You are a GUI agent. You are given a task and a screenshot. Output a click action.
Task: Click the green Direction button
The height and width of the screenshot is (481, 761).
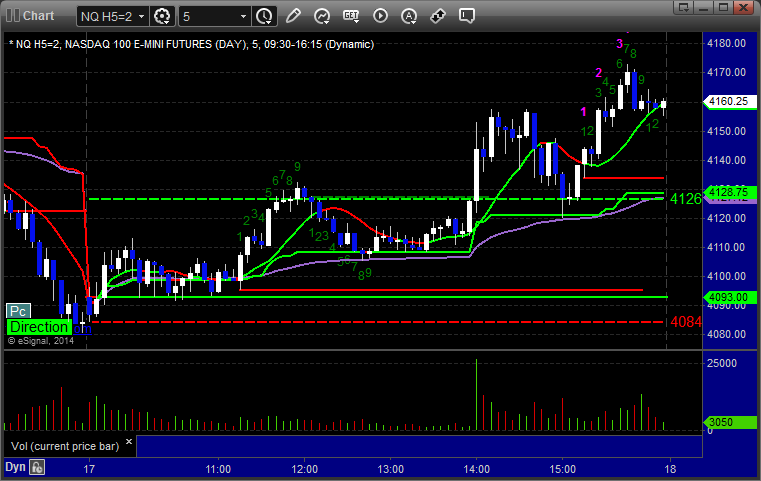tap(39, 327)
